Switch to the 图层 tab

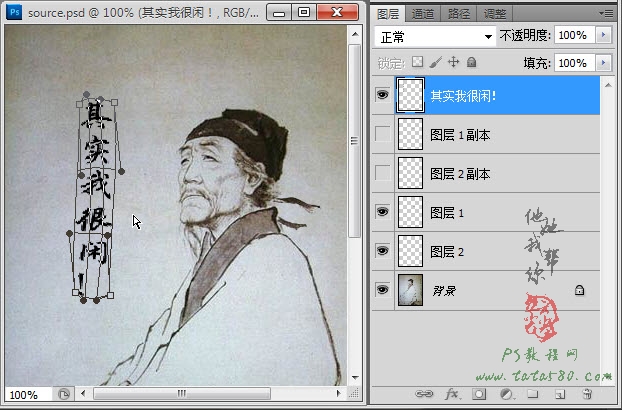click(388, 14)
